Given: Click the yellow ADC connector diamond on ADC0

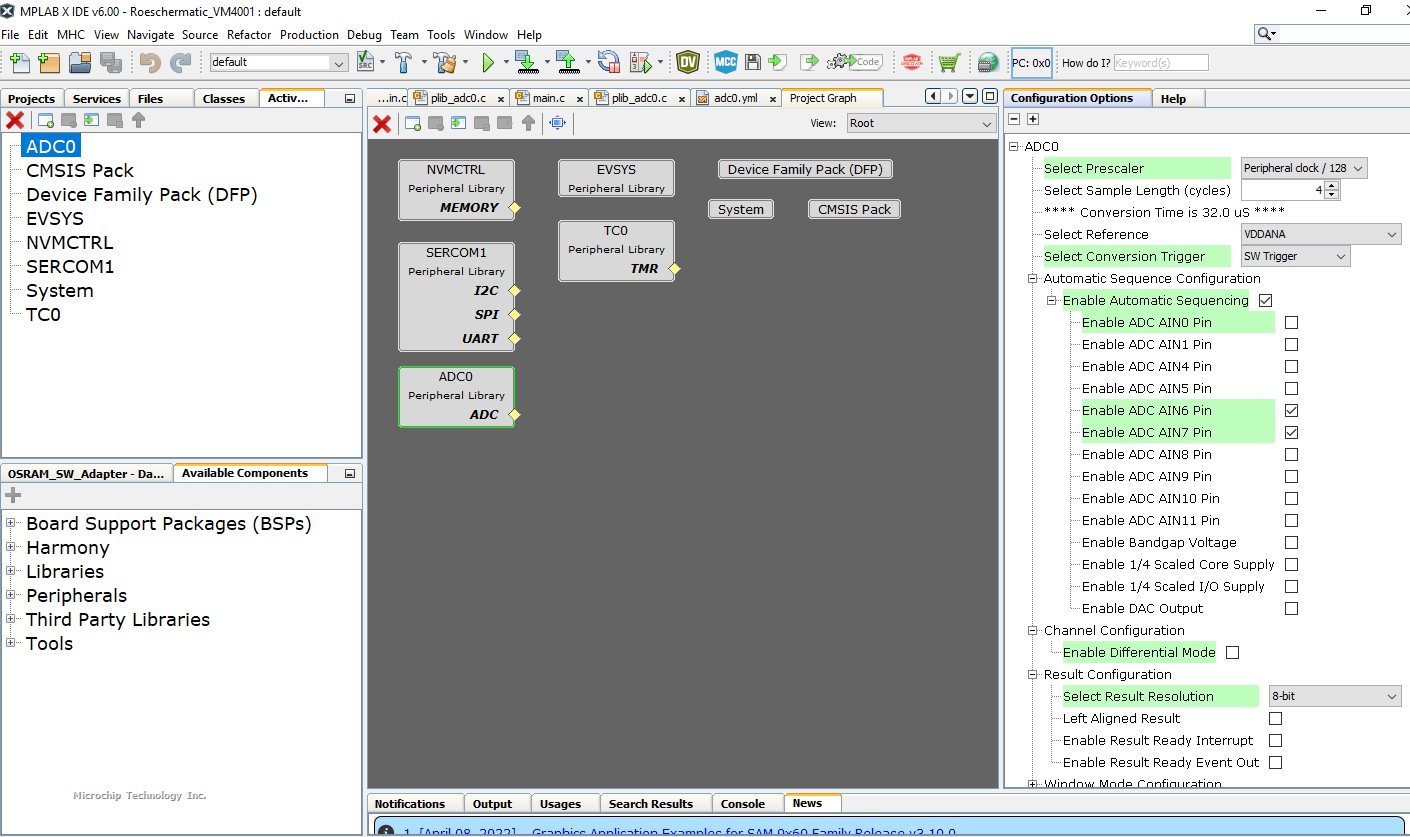Looking at the screenshot, I should [515, 414].
